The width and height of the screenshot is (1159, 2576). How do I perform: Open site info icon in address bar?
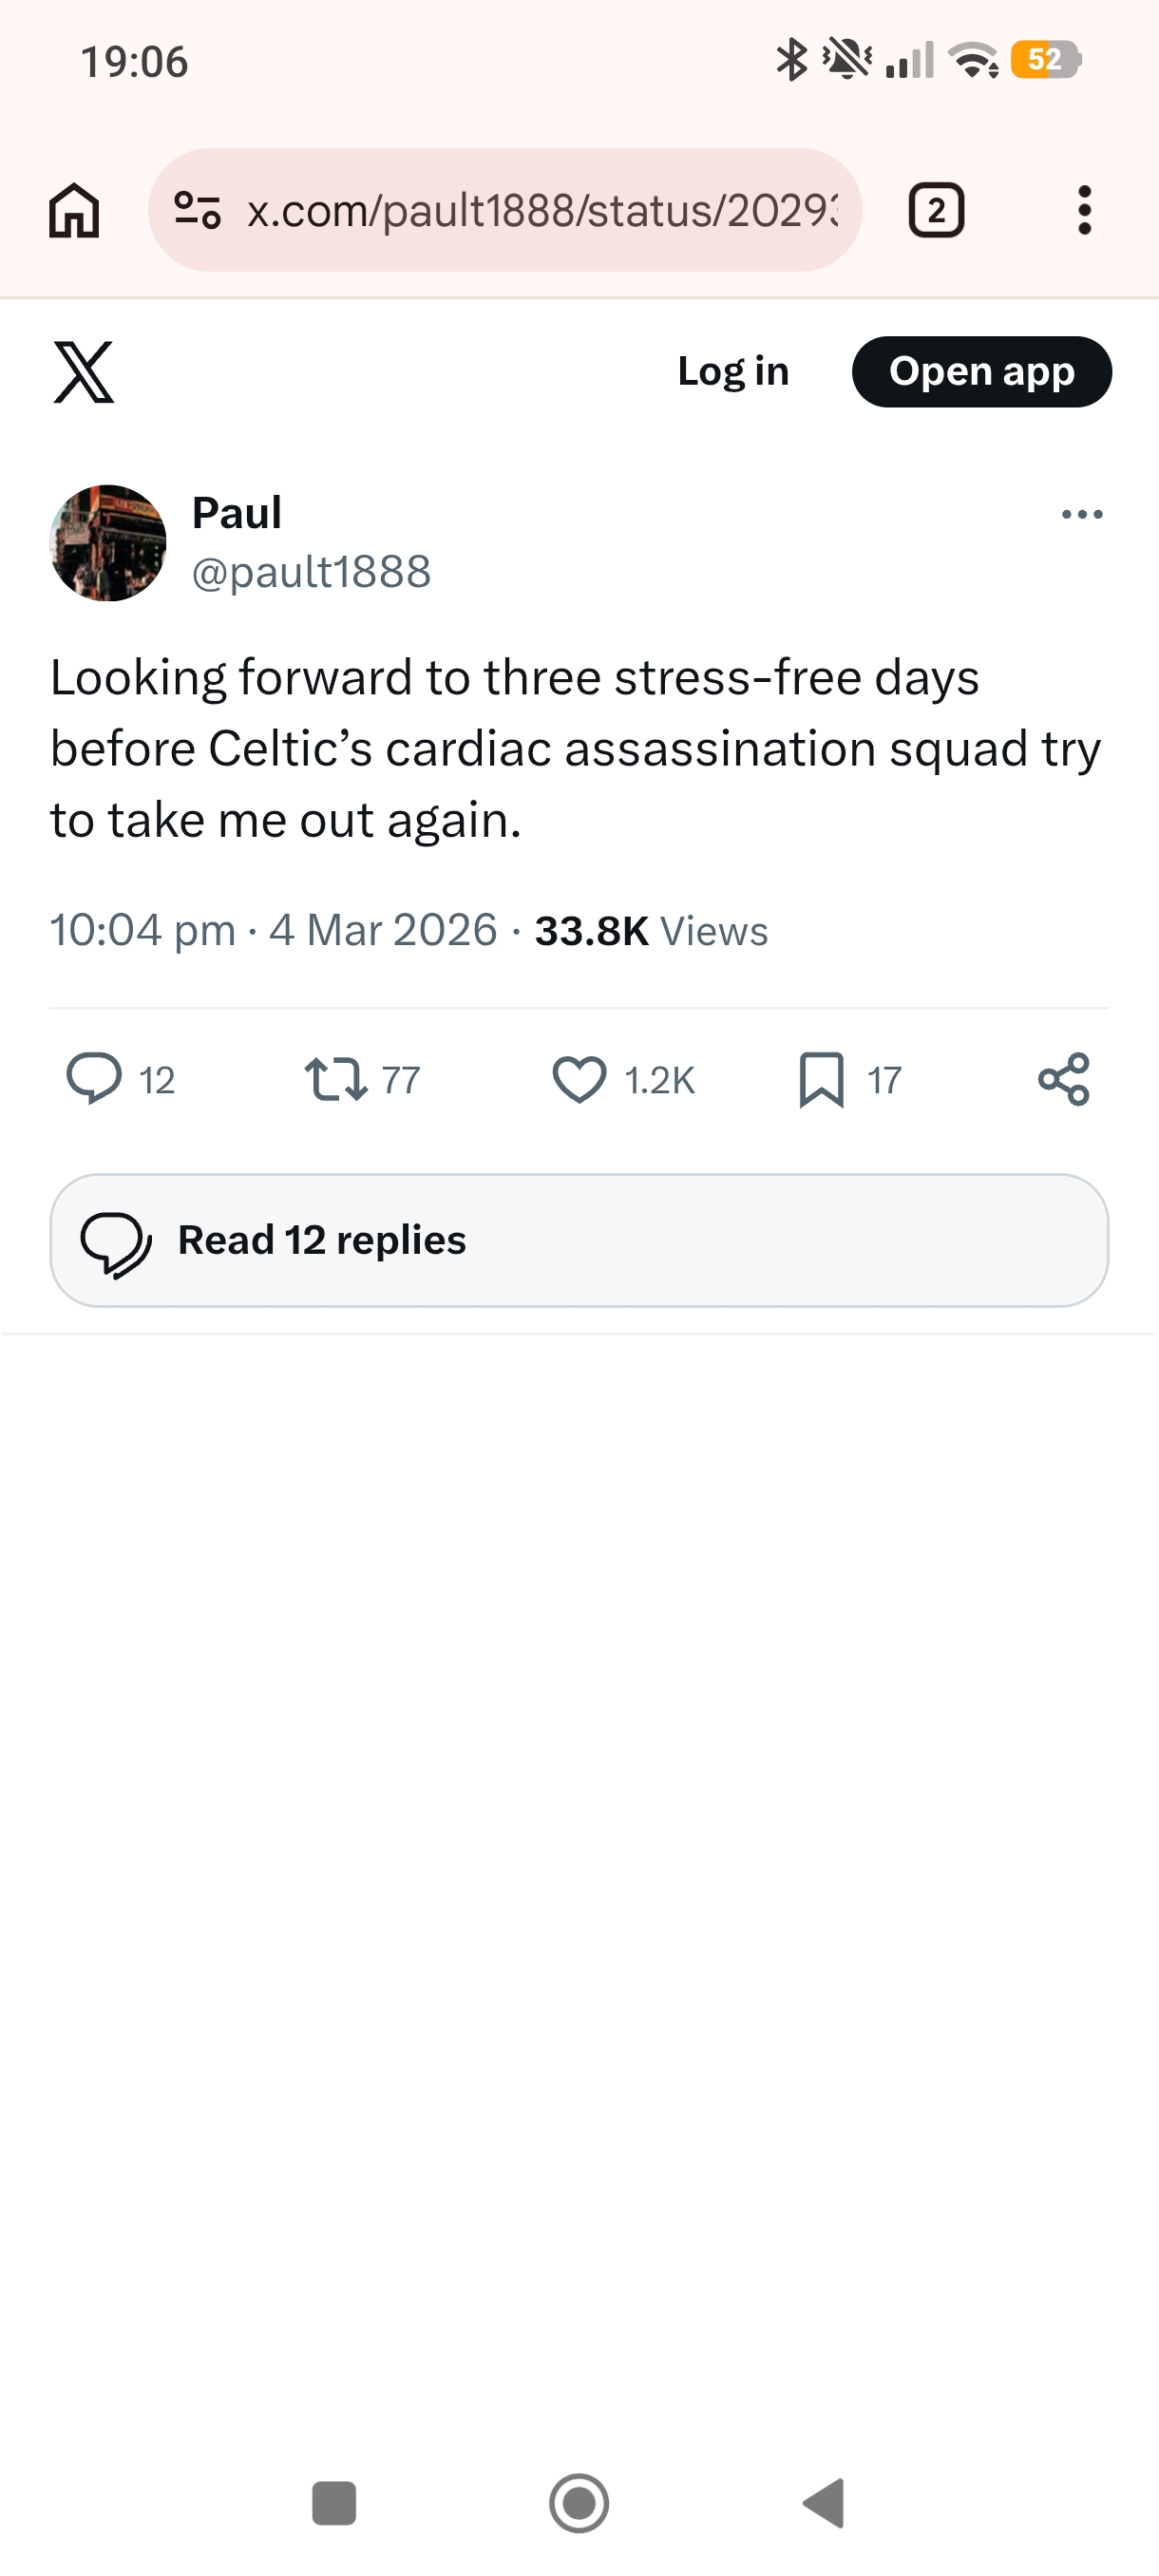[x=197, y=211]
